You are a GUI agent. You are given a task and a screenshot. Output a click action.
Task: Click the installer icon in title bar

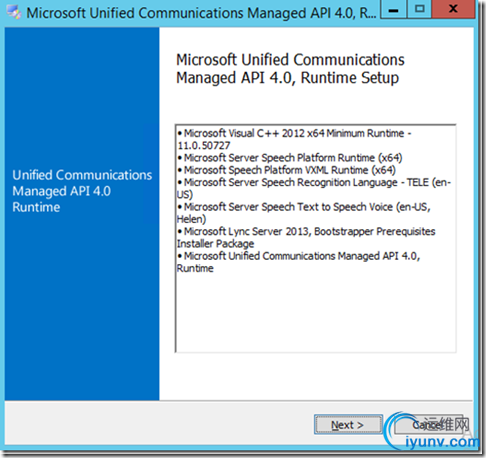(14, 13)
